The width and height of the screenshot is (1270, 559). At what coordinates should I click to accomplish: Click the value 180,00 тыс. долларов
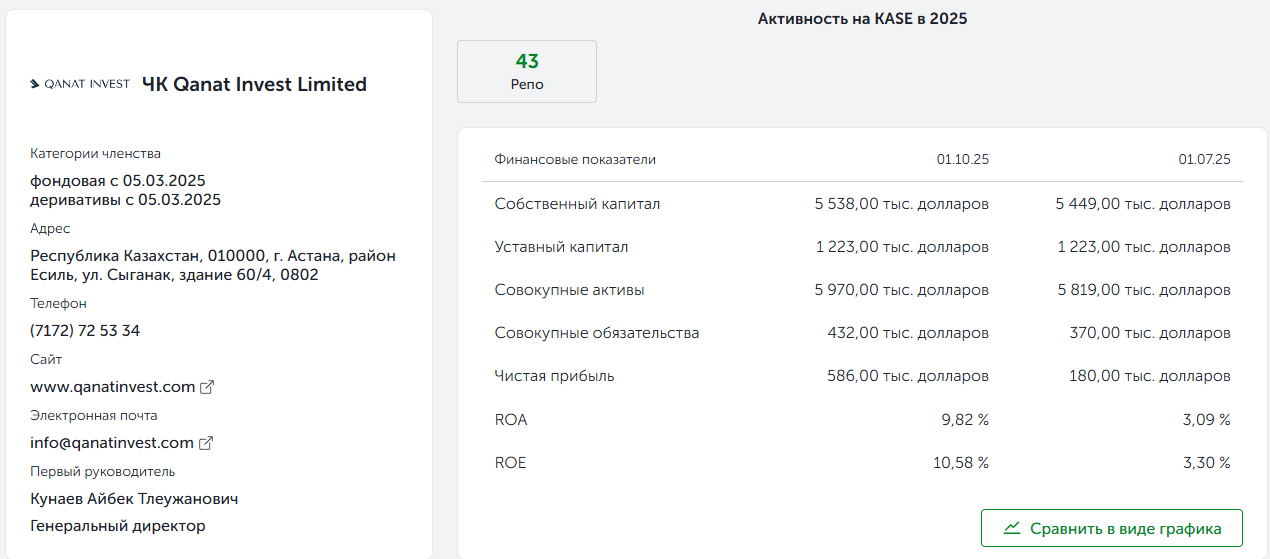[1150, 376]
